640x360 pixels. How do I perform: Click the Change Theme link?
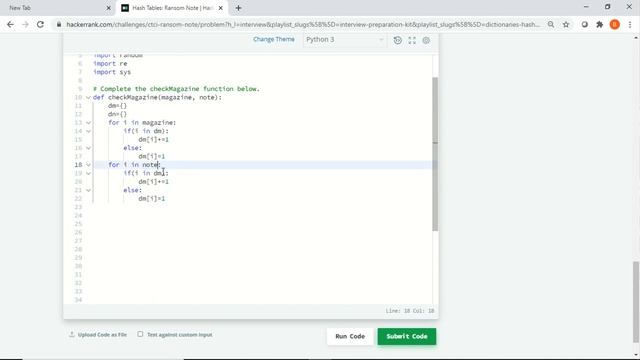(273, 39)
